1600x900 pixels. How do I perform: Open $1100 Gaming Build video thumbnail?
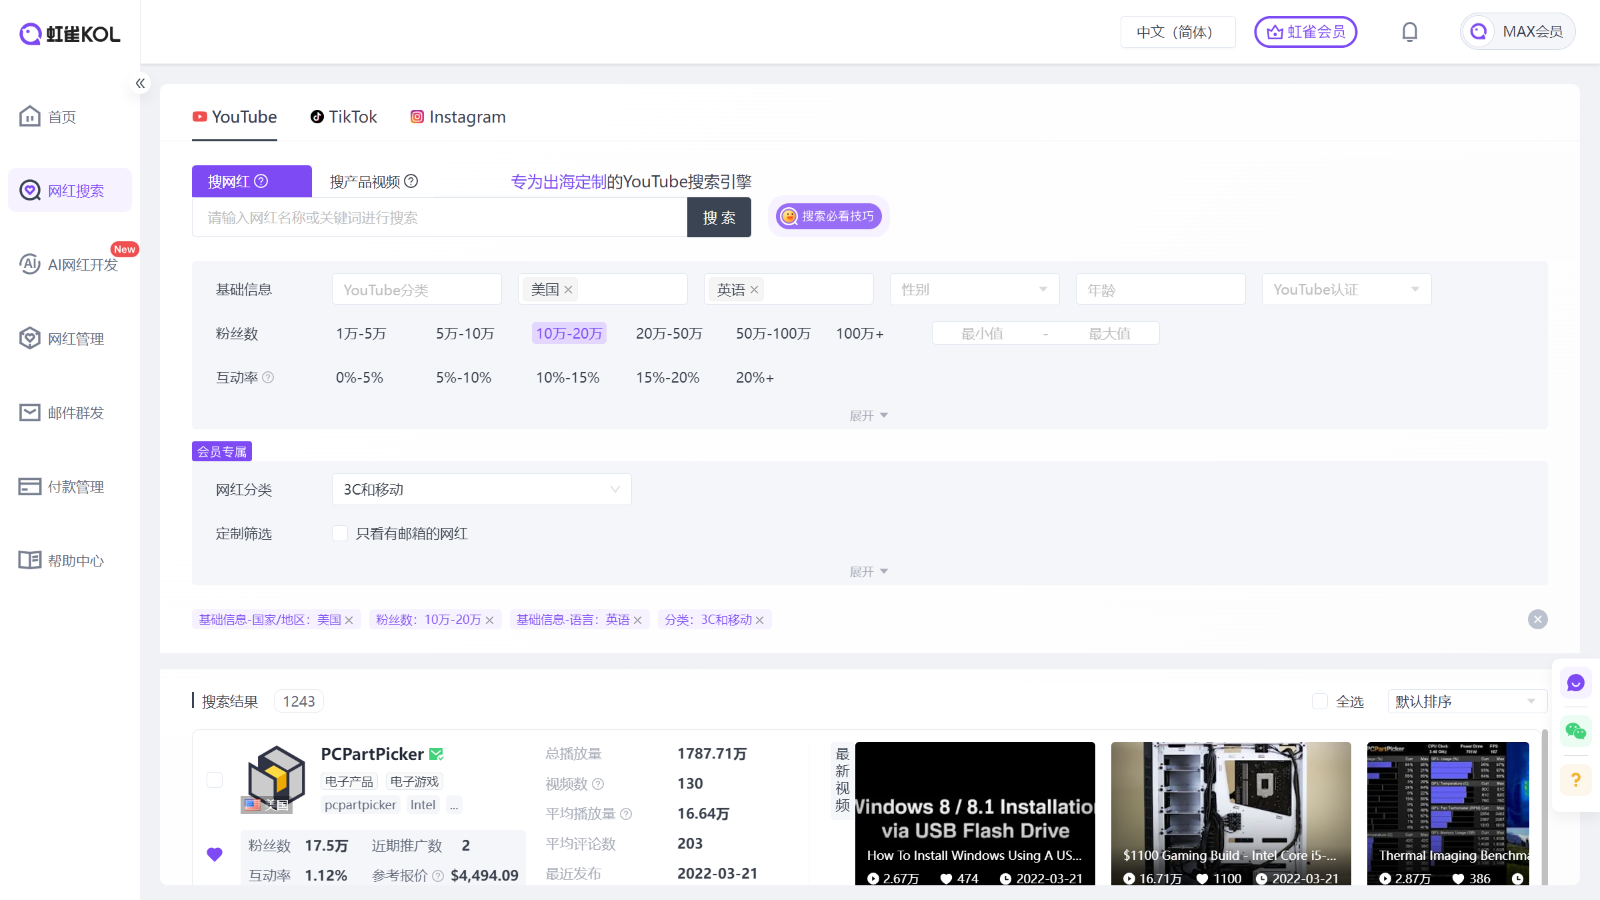(x=1231, y=813)
